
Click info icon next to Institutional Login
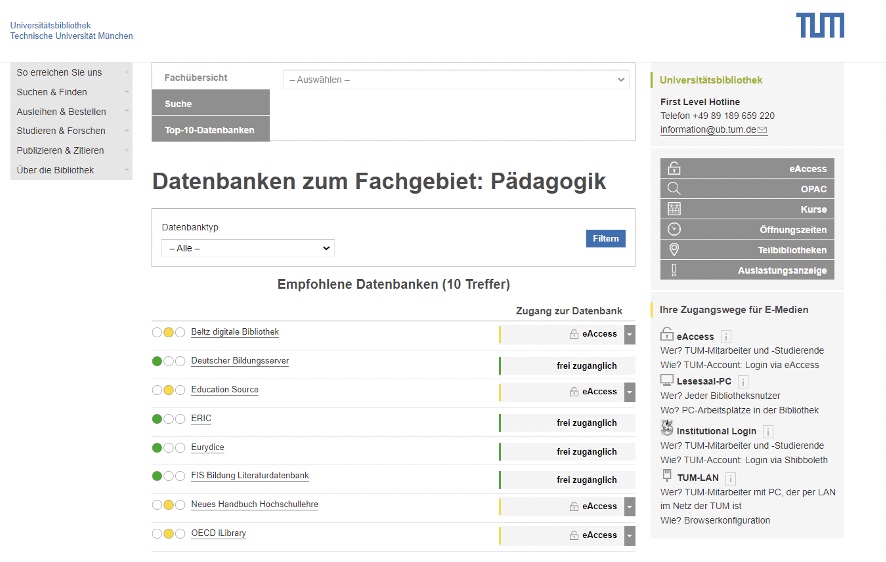coord(768,431)
